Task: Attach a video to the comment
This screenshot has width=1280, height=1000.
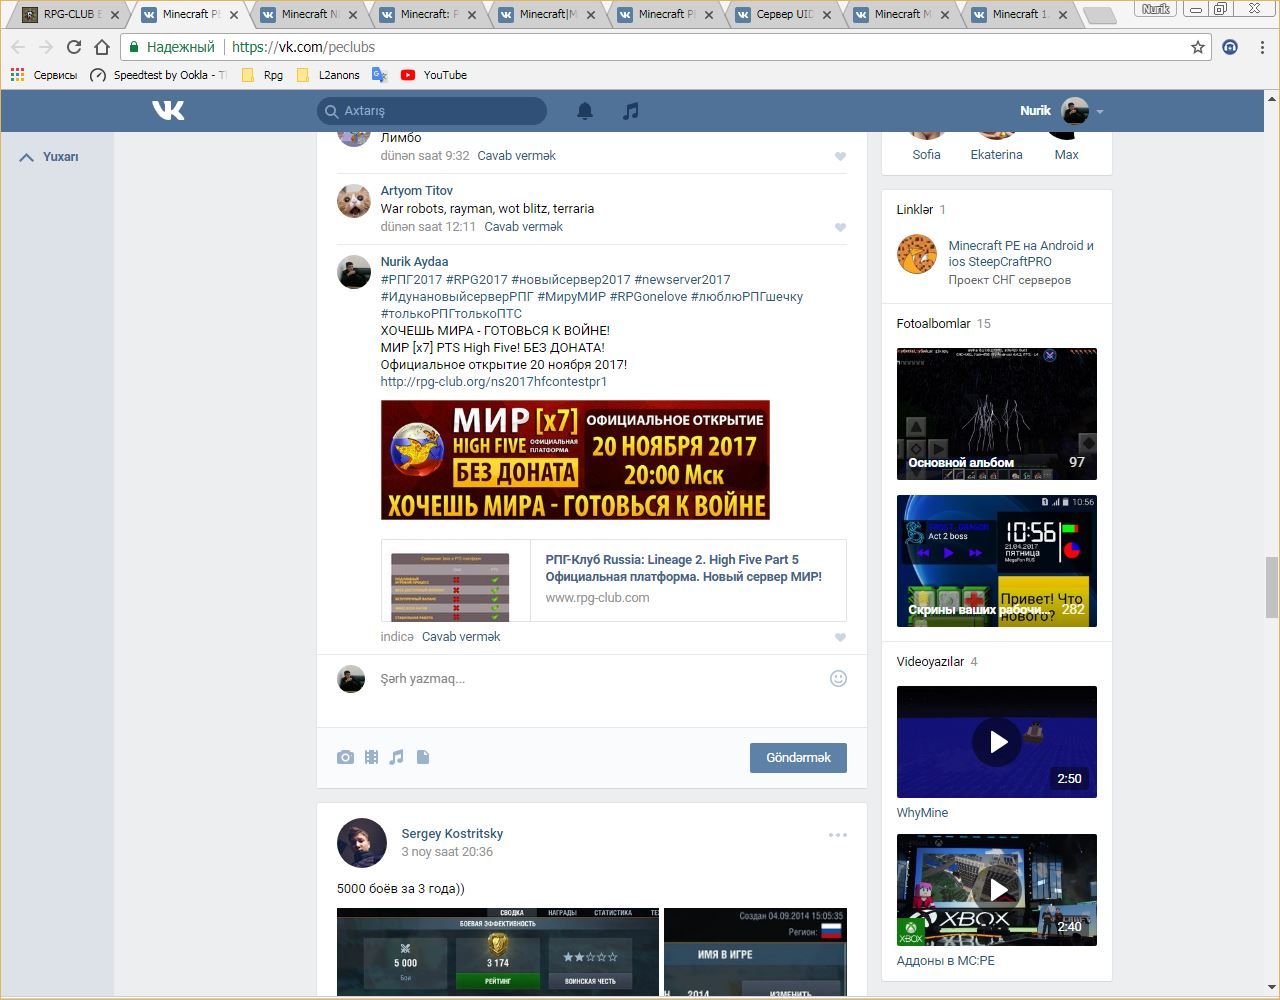Action: click(x=371, y=757)
